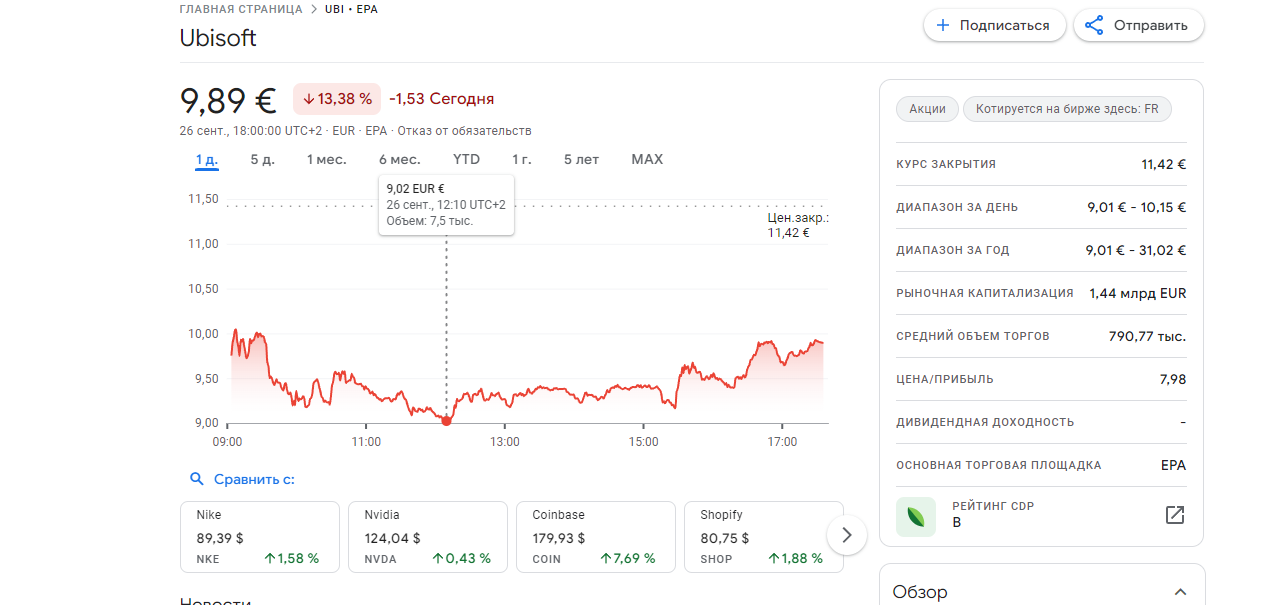This screenshot has width=1263, height=605.
Task: Go to ГЛАВНАЯ СТРАНИЦА breadcrumb
Action: [240, 9]
